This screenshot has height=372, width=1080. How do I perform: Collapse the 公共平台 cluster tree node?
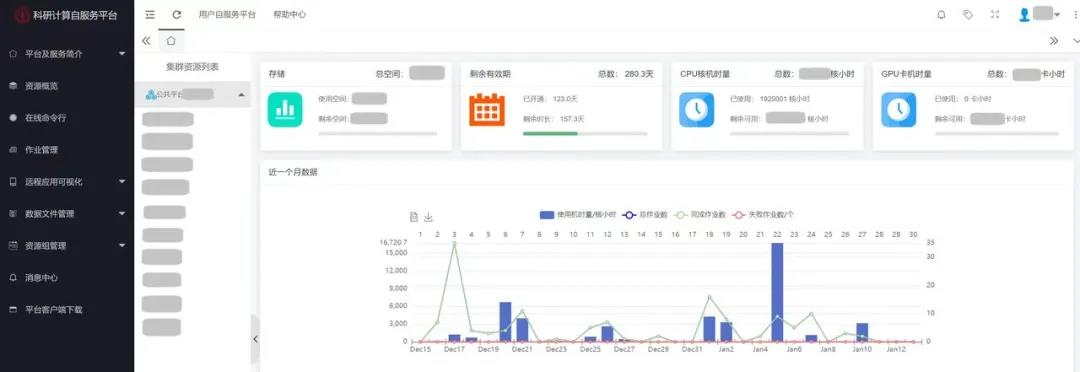click(x=242, y=95)
